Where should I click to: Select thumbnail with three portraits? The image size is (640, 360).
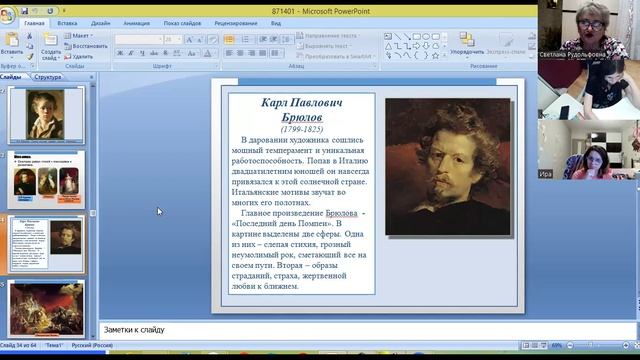46,179
